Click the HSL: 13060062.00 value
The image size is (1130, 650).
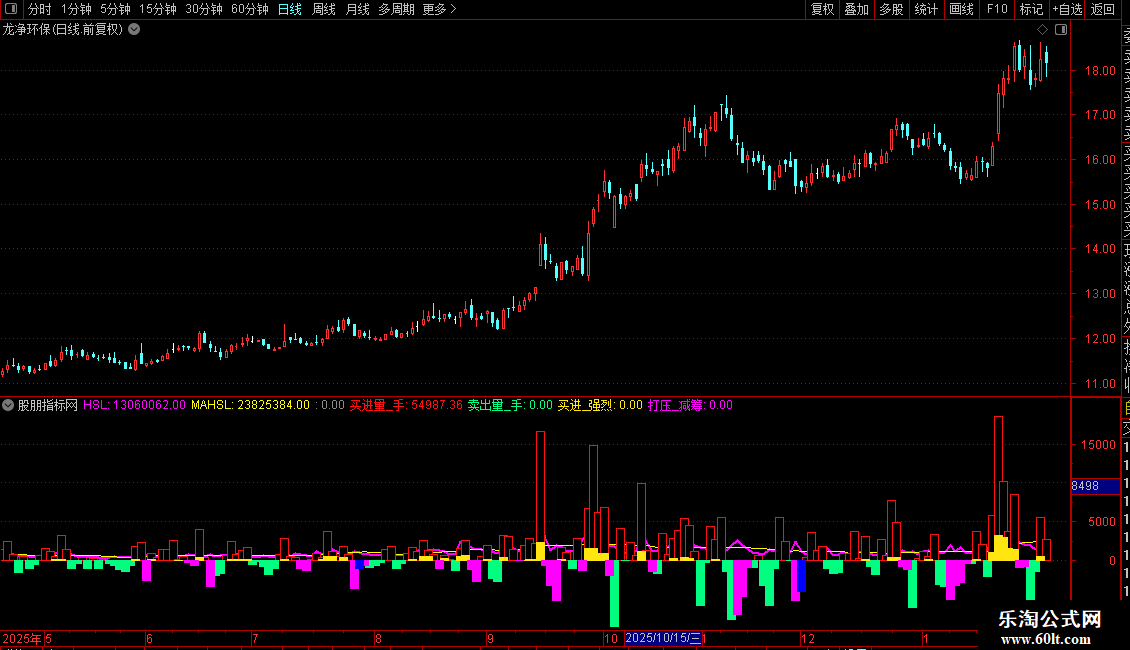coord(134,405)
